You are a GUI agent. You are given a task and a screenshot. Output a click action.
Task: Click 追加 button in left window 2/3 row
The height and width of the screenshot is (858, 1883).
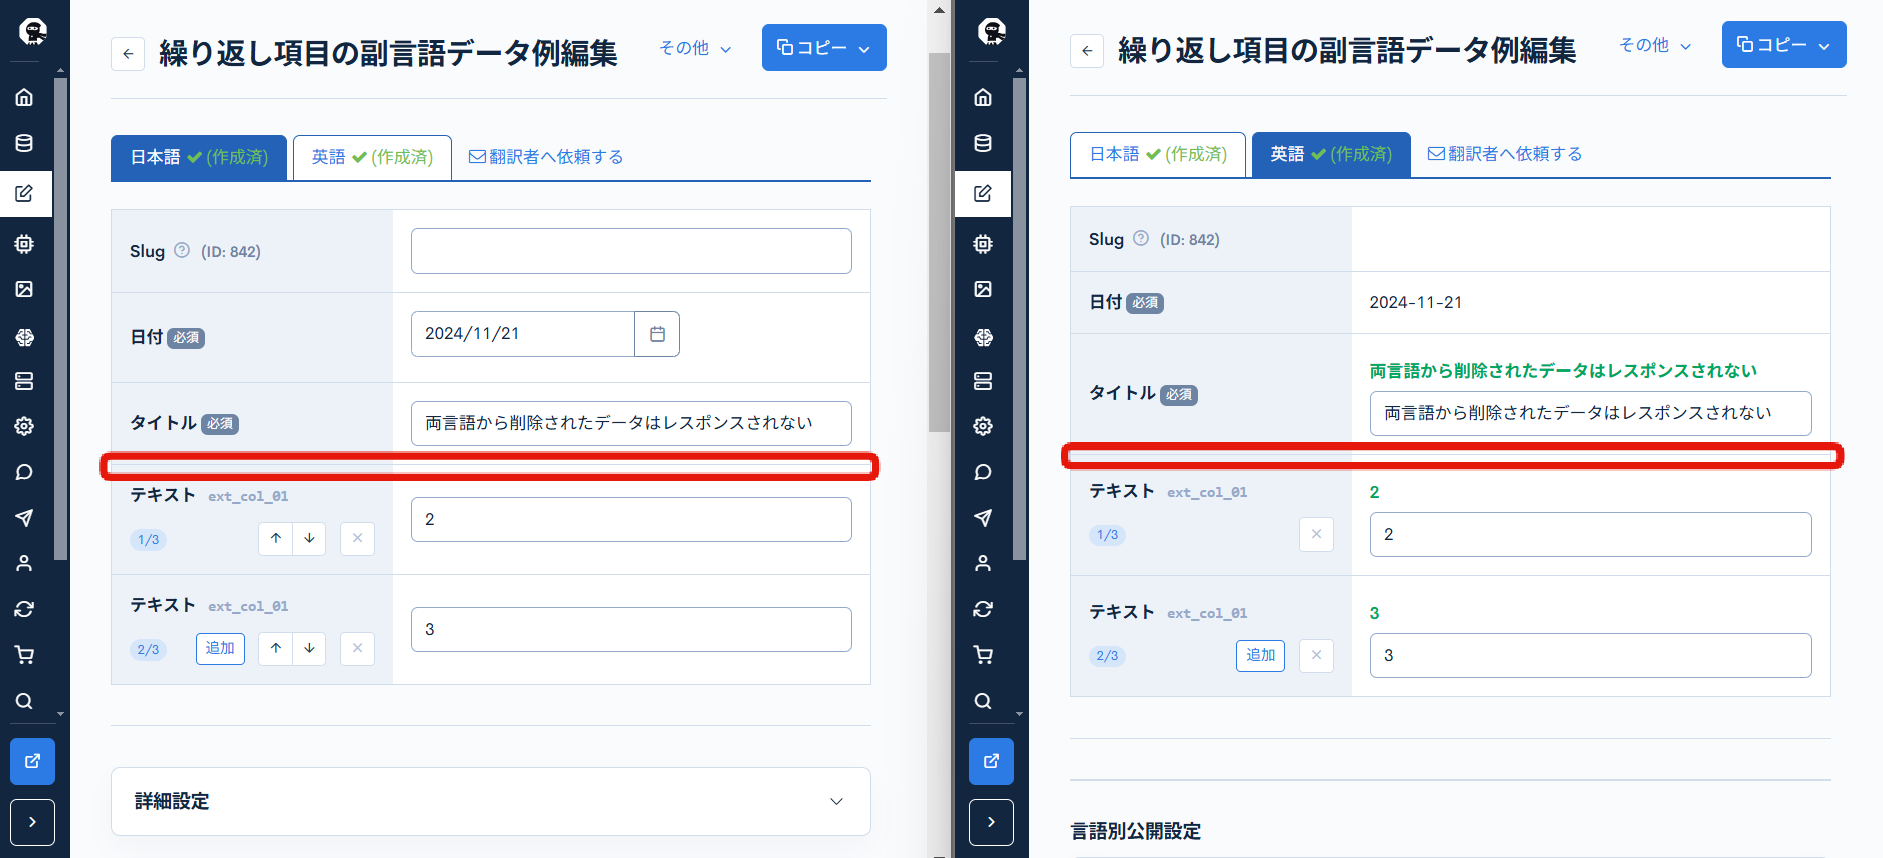coord(220,648)
